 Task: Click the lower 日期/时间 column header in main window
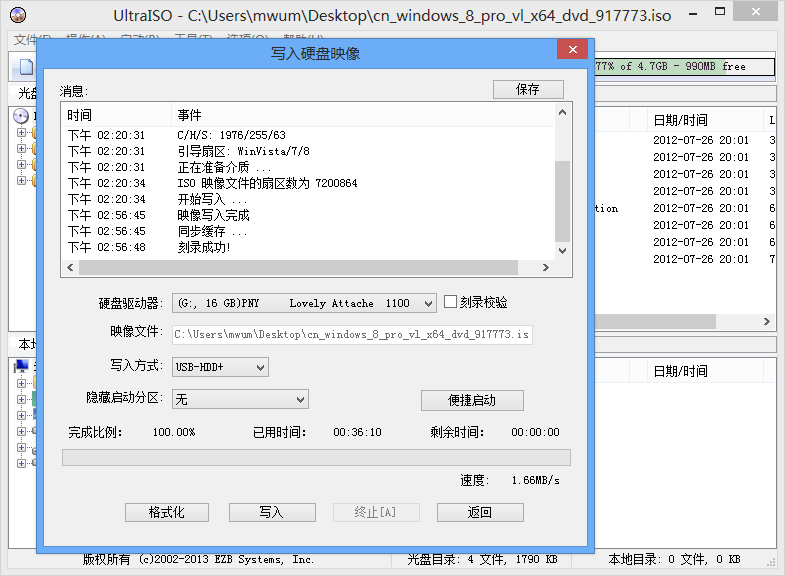coord(704,371)
